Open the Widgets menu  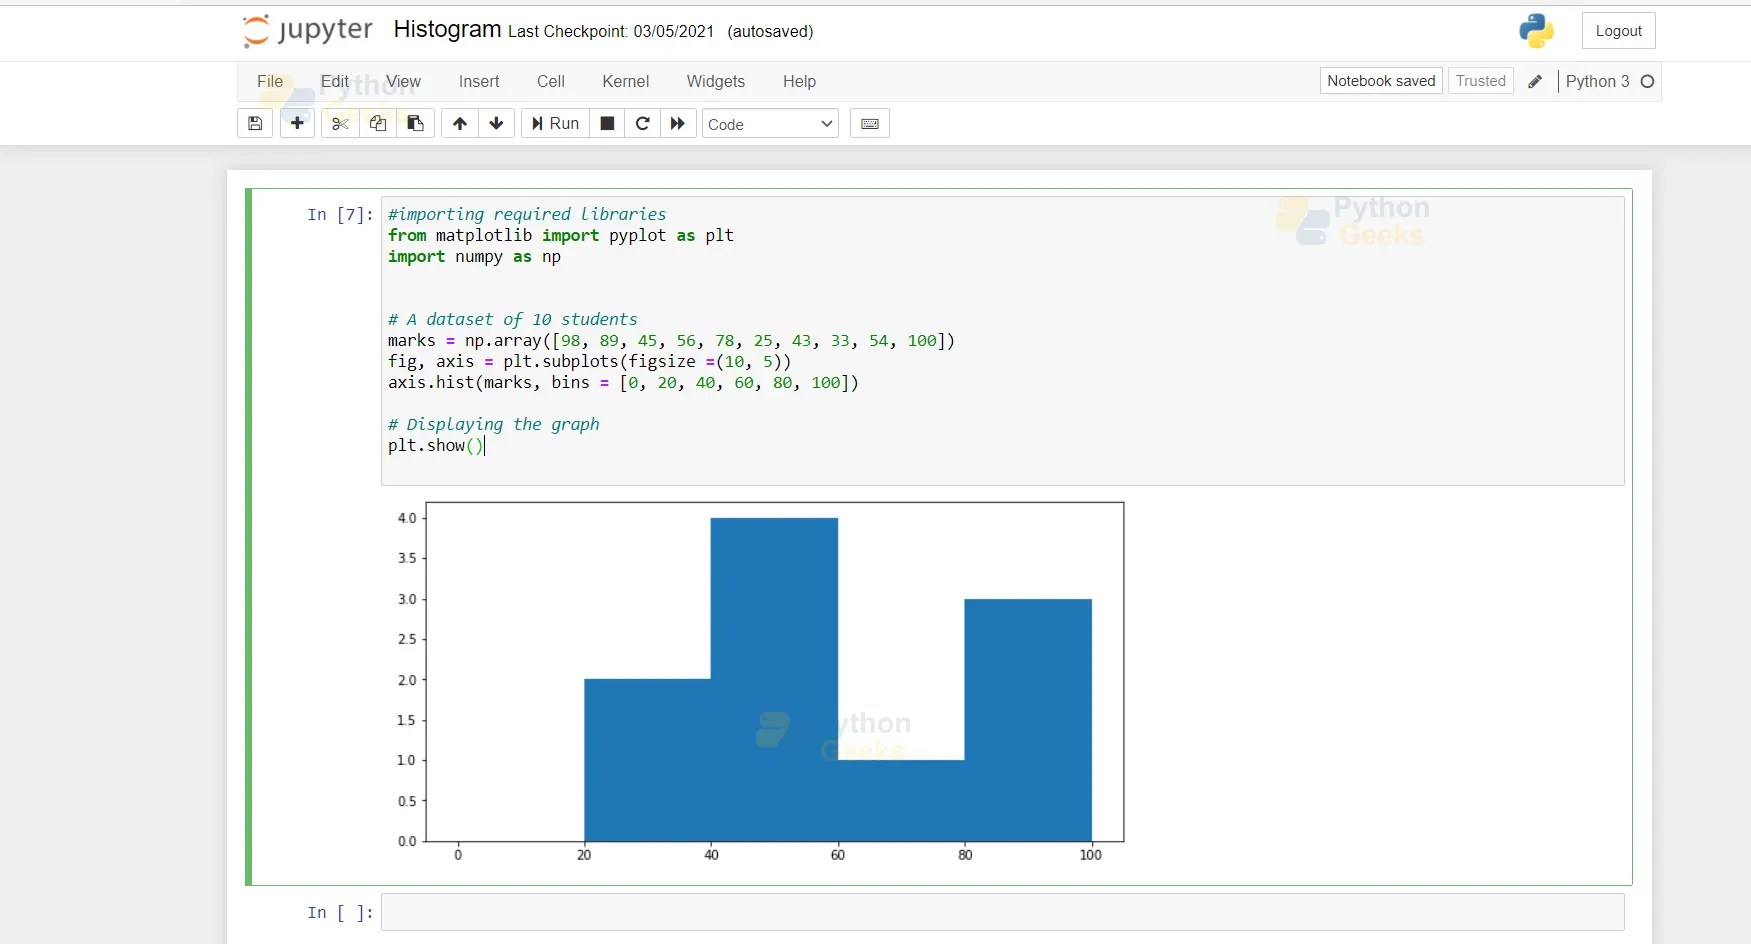(x=715, y=81)
